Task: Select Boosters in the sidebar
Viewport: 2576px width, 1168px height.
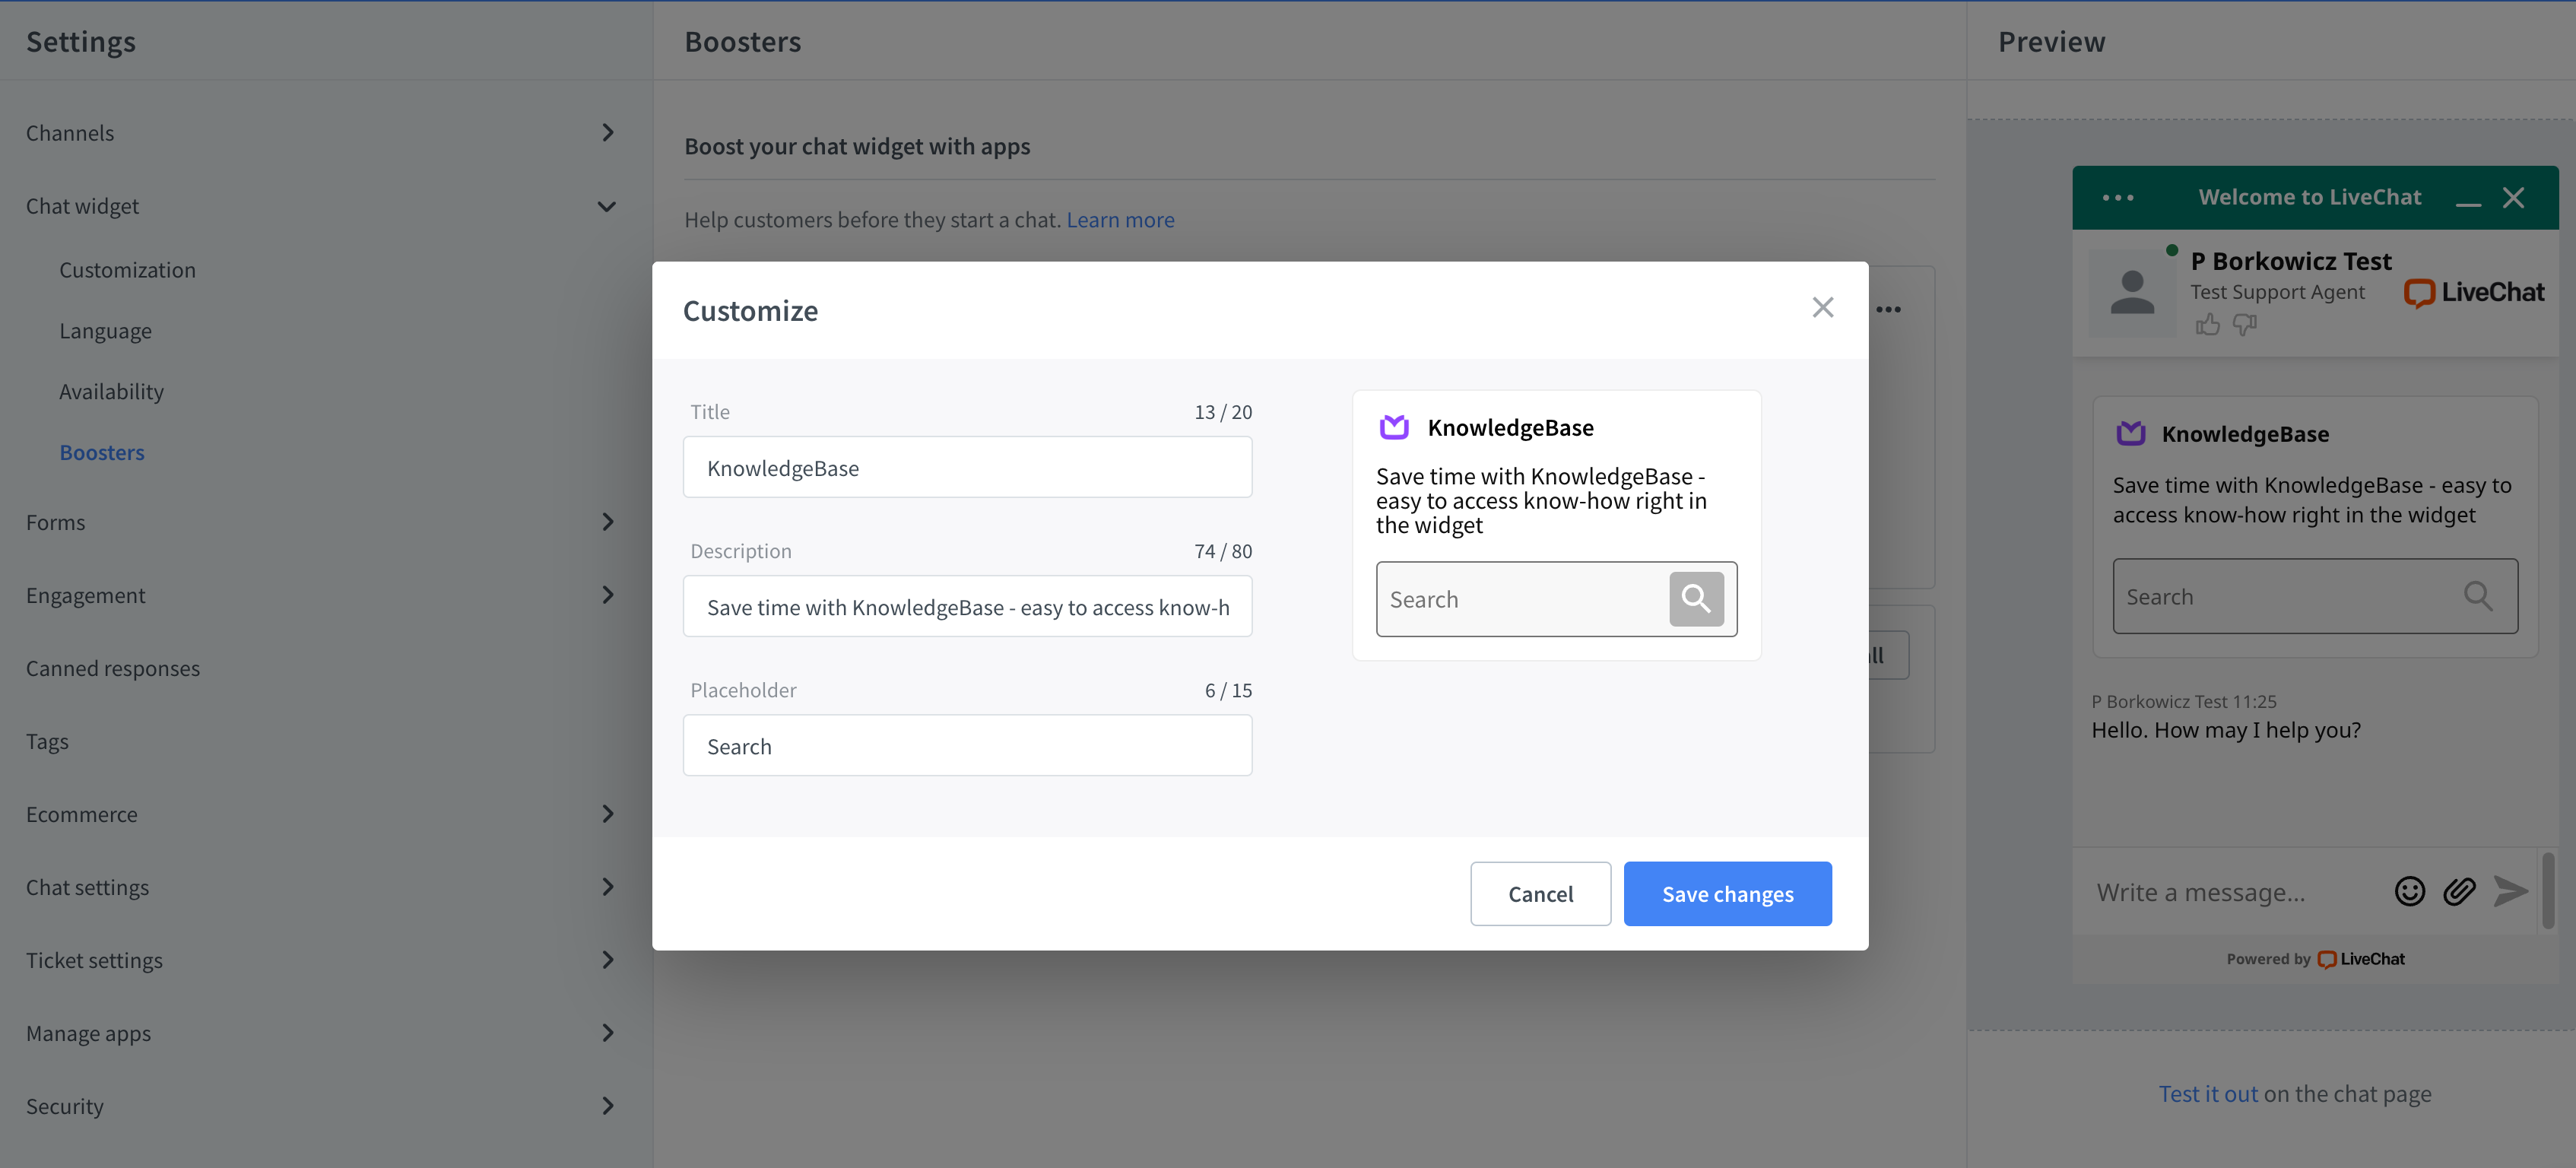Action: 102,453
